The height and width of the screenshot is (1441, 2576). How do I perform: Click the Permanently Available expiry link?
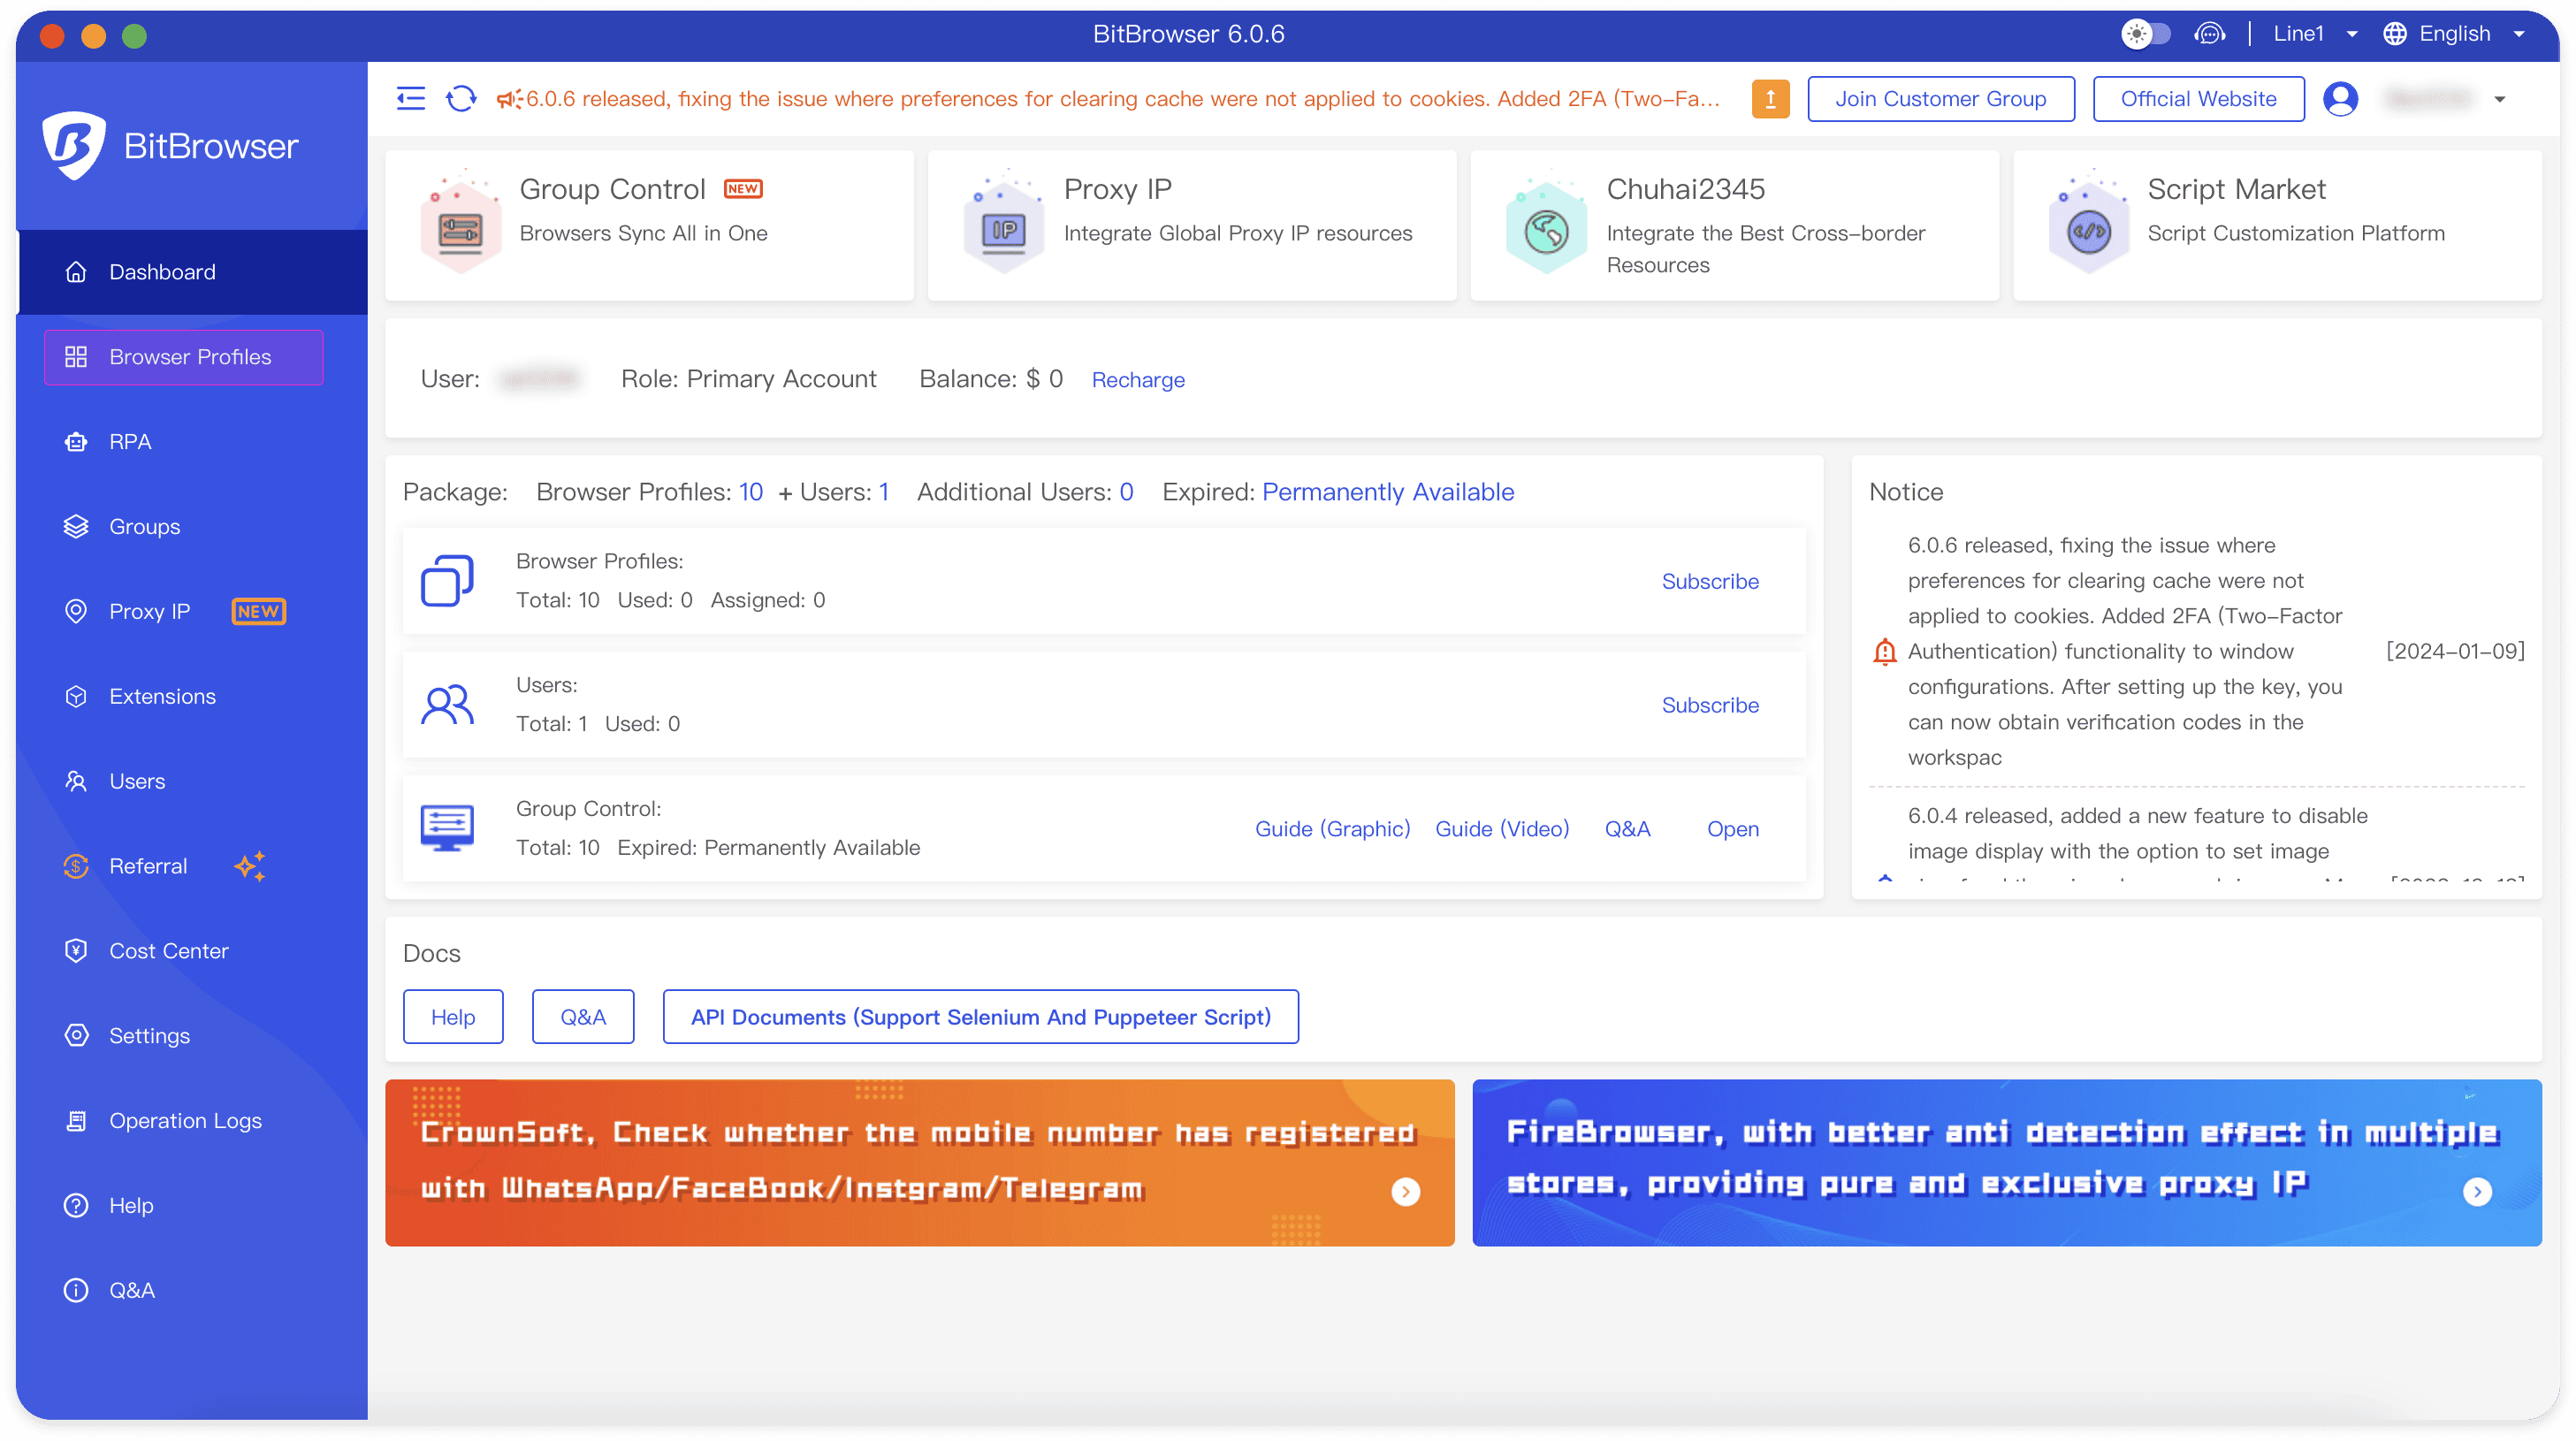1388,492
